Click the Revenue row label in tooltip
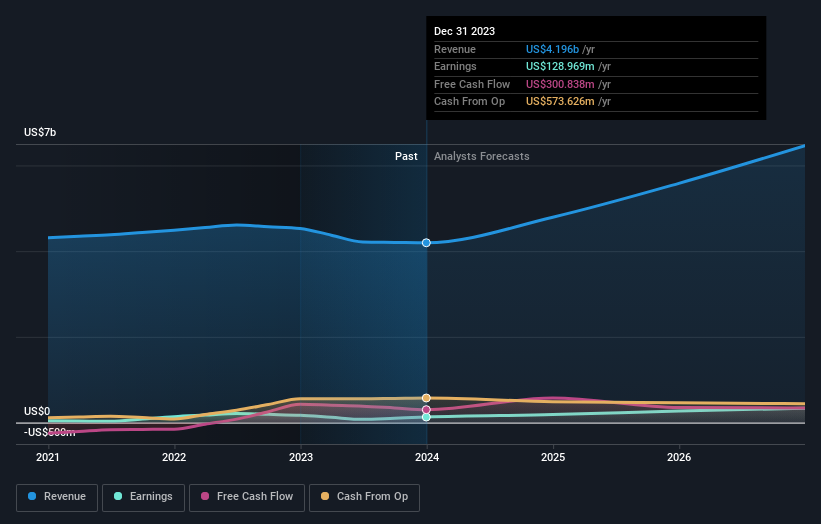Viewport: 821px width, 524px height. click(x=455, y=49)
